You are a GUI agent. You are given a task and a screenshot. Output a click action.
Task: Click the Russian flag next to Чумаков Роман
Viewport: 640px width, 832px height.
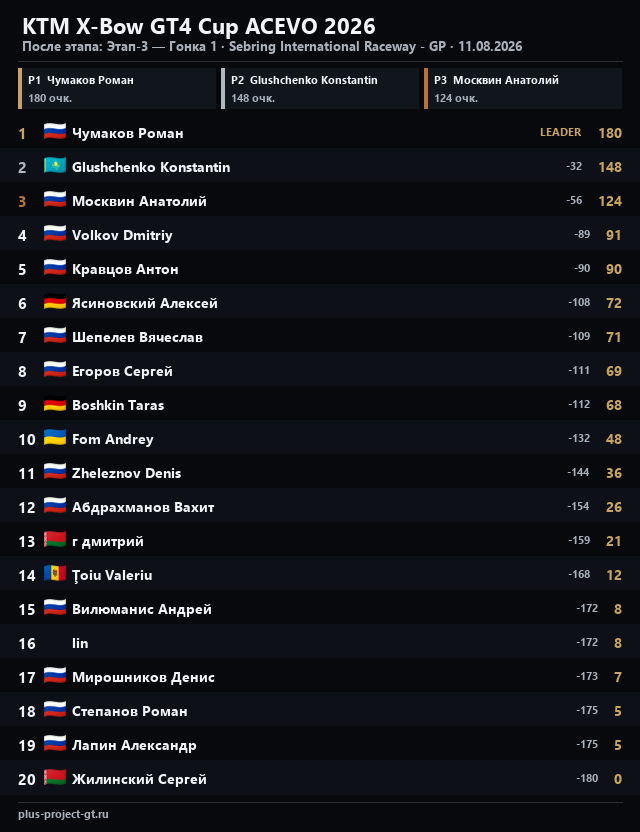pos(55,132)
